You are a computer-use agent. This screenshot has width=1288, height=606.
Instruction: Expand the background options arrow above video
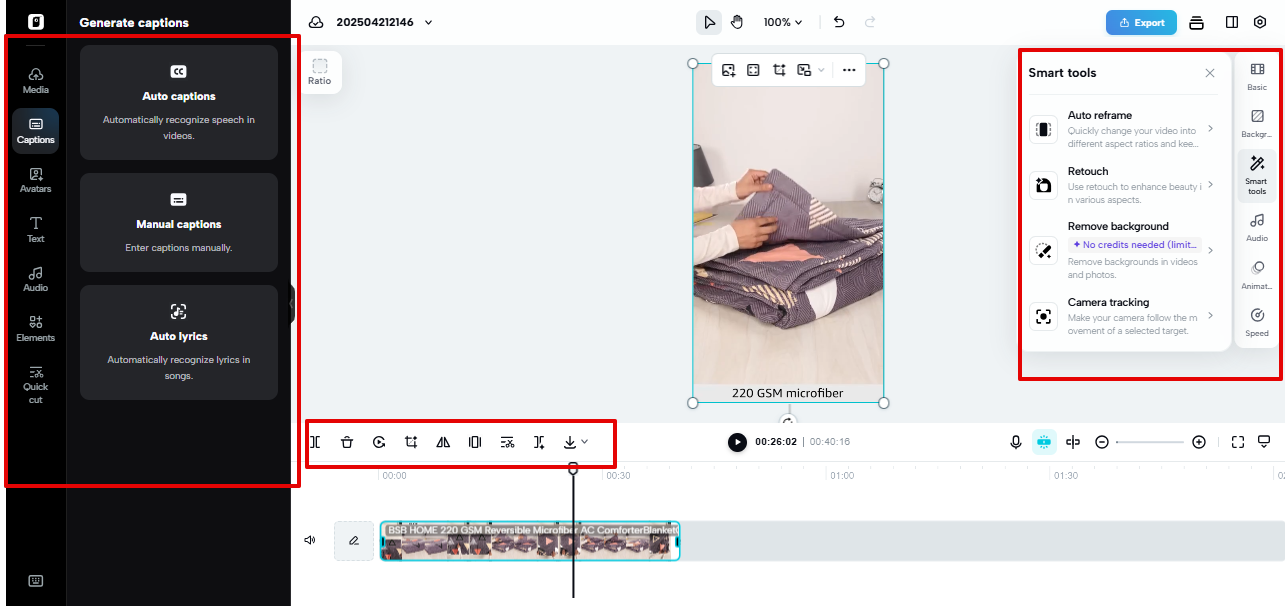tap(822, 70)
